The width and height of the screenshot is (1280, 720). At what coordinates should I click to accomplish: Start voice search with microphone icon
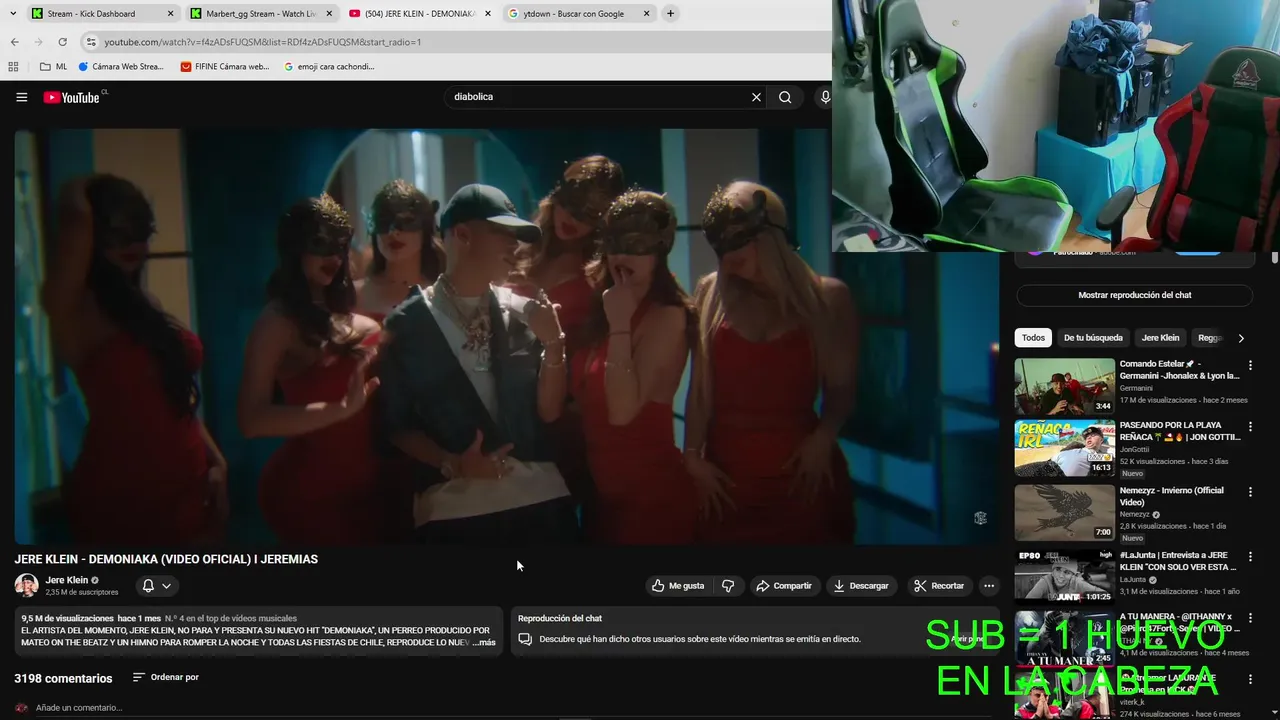click(825, 97)
